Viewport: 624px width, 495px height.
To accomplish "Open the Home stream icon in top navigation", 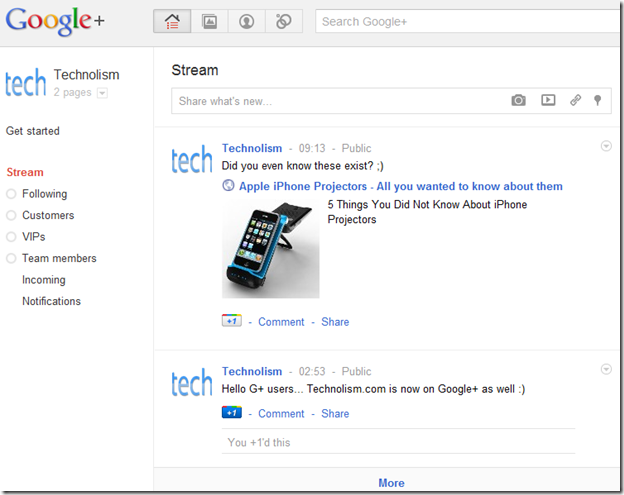I will point(172,21).
